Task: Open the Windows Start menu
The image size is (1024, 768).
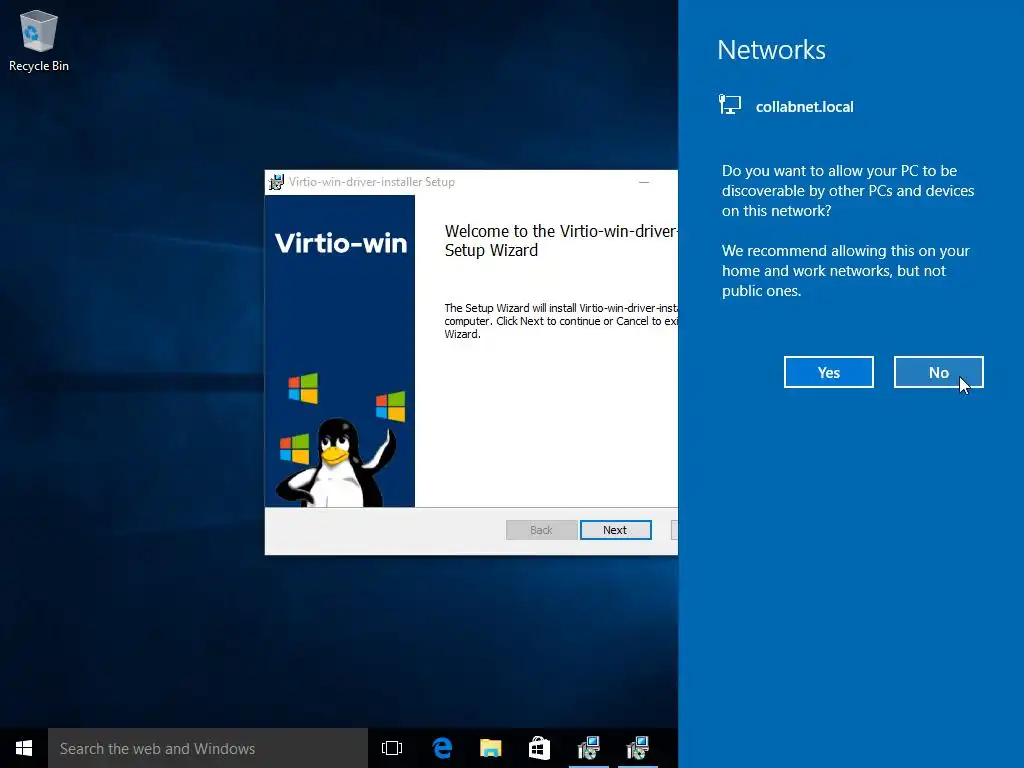Action: pos(24,748)
